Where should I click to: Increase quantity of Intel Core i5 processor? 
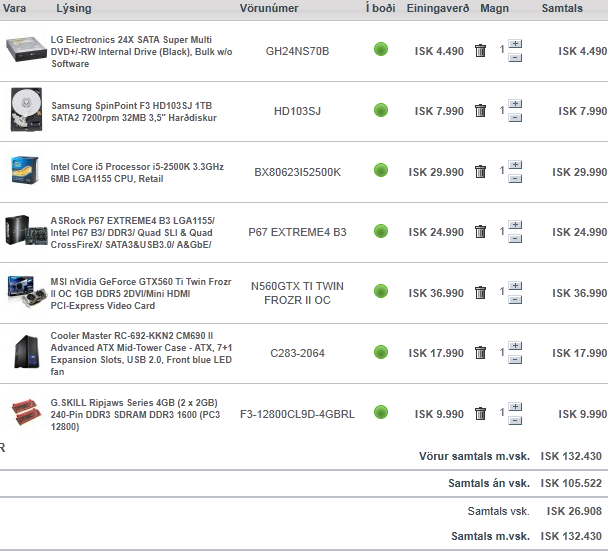coord(515,165)
